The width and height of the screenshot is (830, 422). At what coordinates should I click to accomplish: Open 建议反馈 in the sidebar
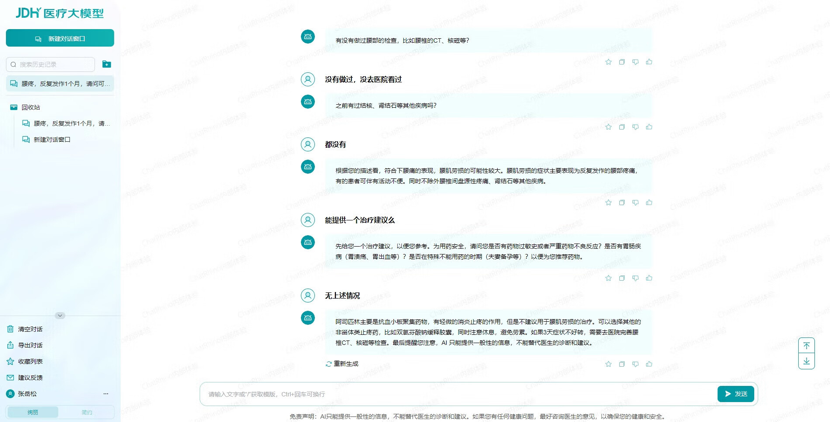(x=25, y=378)
